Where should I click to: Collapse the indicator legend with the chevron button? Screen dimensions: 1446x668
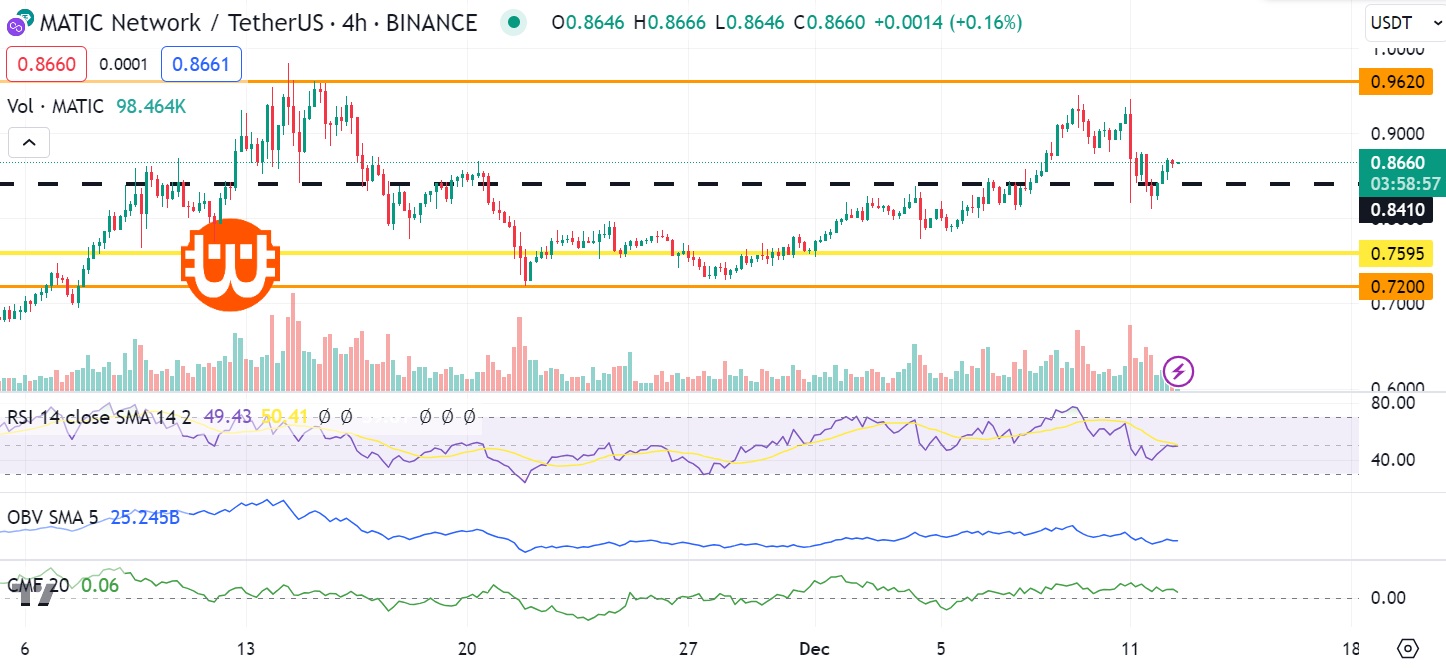pyautogui.click(x=30, y=143)
